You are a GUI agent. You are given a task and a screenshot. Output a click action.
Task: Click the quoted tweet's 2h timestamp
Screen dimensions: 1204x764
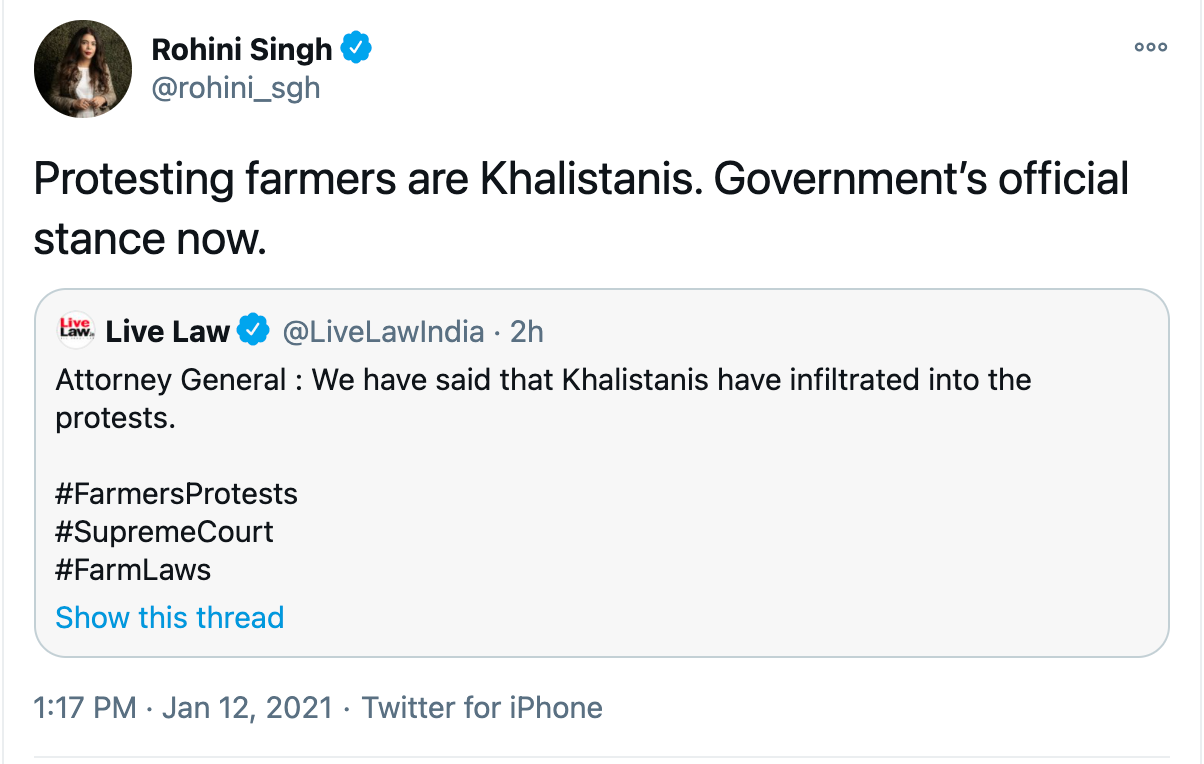pyautogui.click(x=527, y=331)
